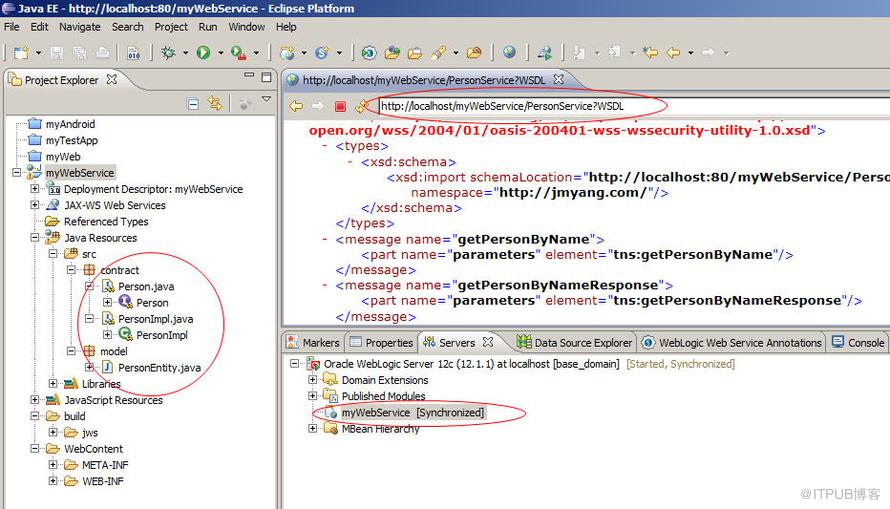The height and width of the screenshot is (509, 890).
Task: Close the Servers view tab
Action: [488, 342]
